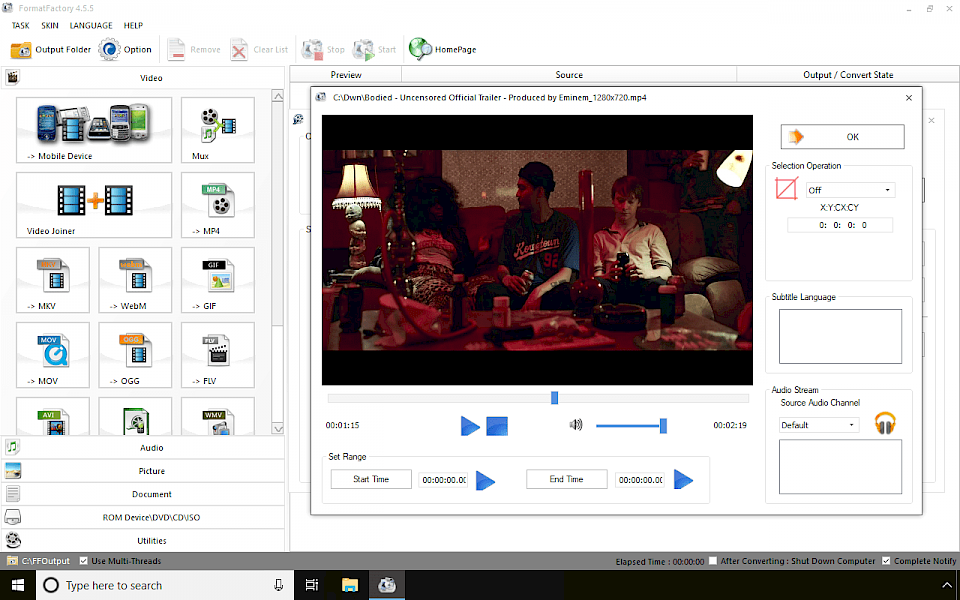
Task: Open the SKIN menu
Action: pyautogui.click(x=50, y=25)
